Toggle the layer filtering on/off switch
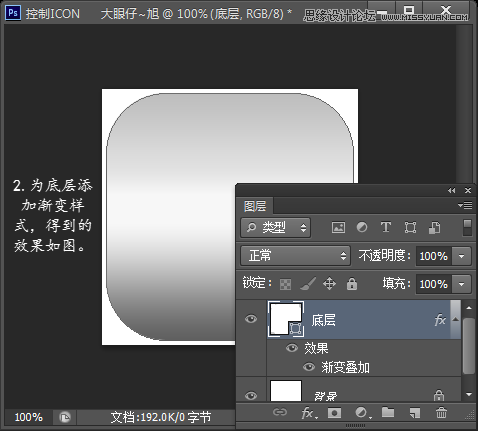The height and width of the screenshot is (431, 478). [467, 227]
